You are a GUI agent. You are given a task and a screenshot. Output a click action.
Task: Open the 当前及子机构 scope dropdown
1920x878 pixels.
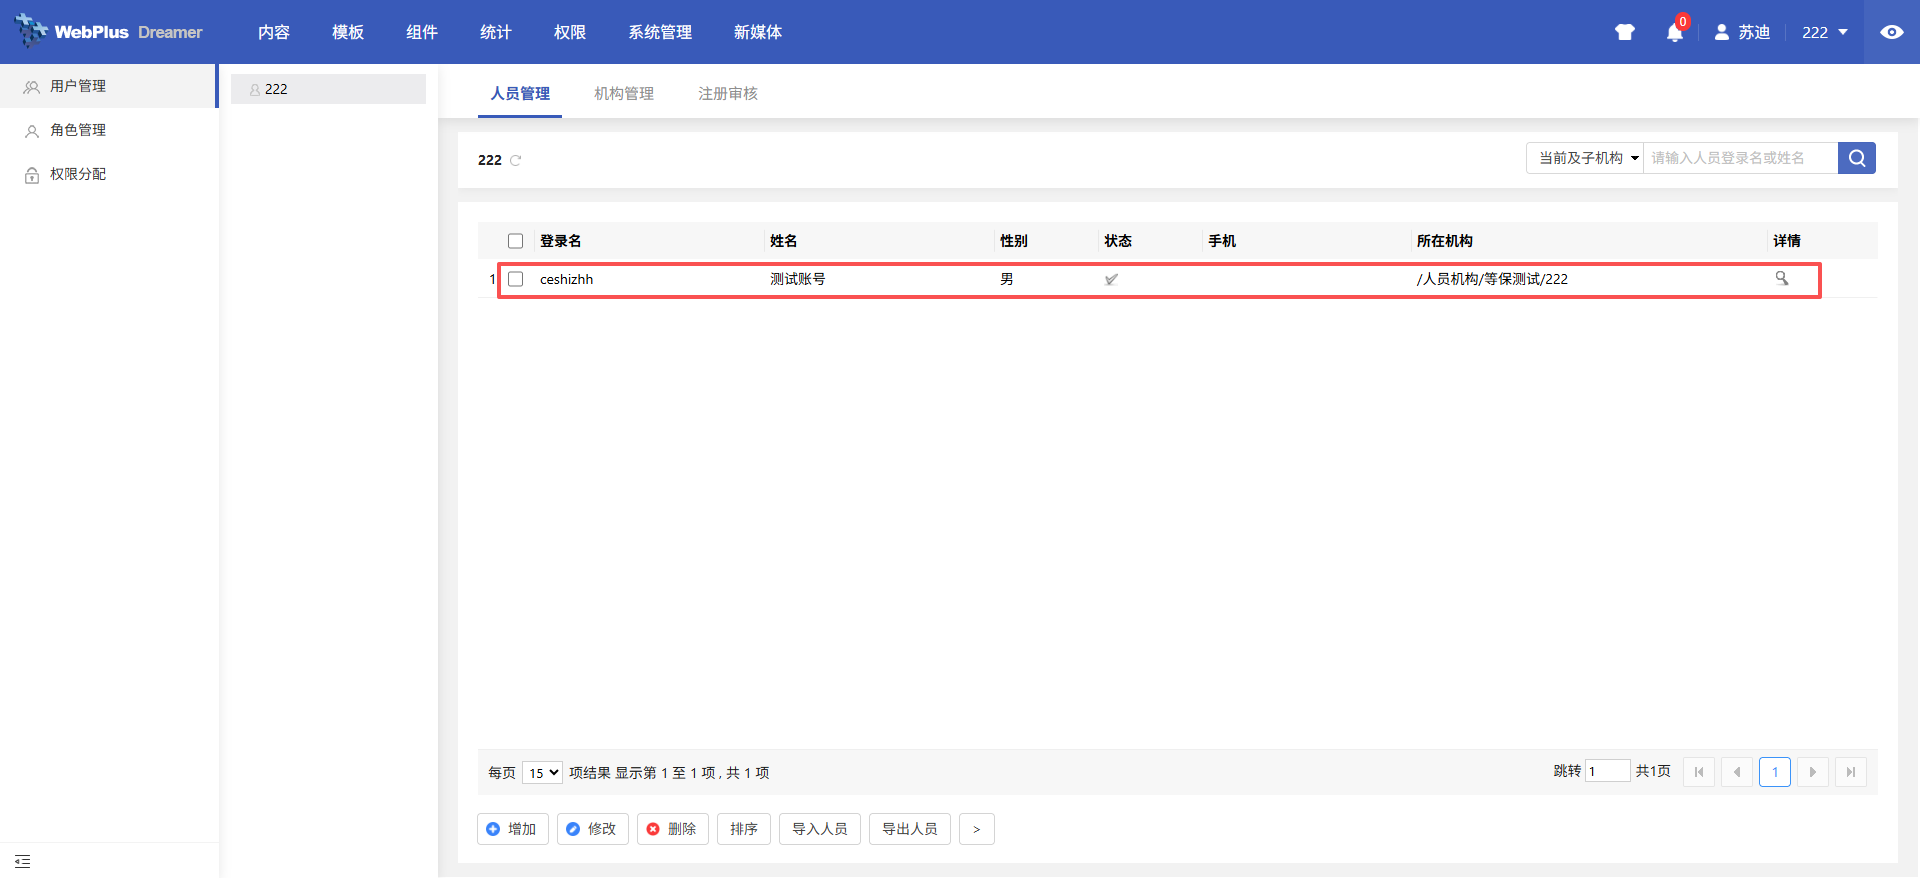pos(1585,158)
